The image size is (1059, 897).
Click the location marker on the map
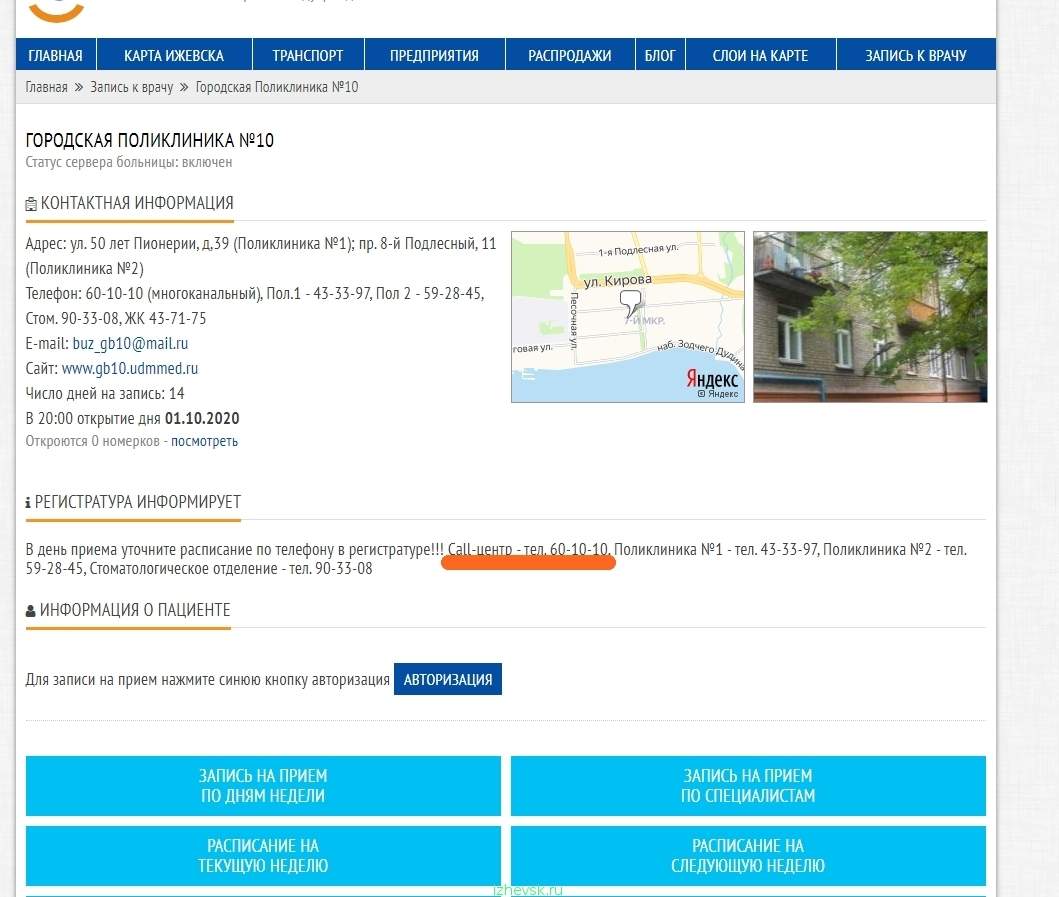click(630, 302)
